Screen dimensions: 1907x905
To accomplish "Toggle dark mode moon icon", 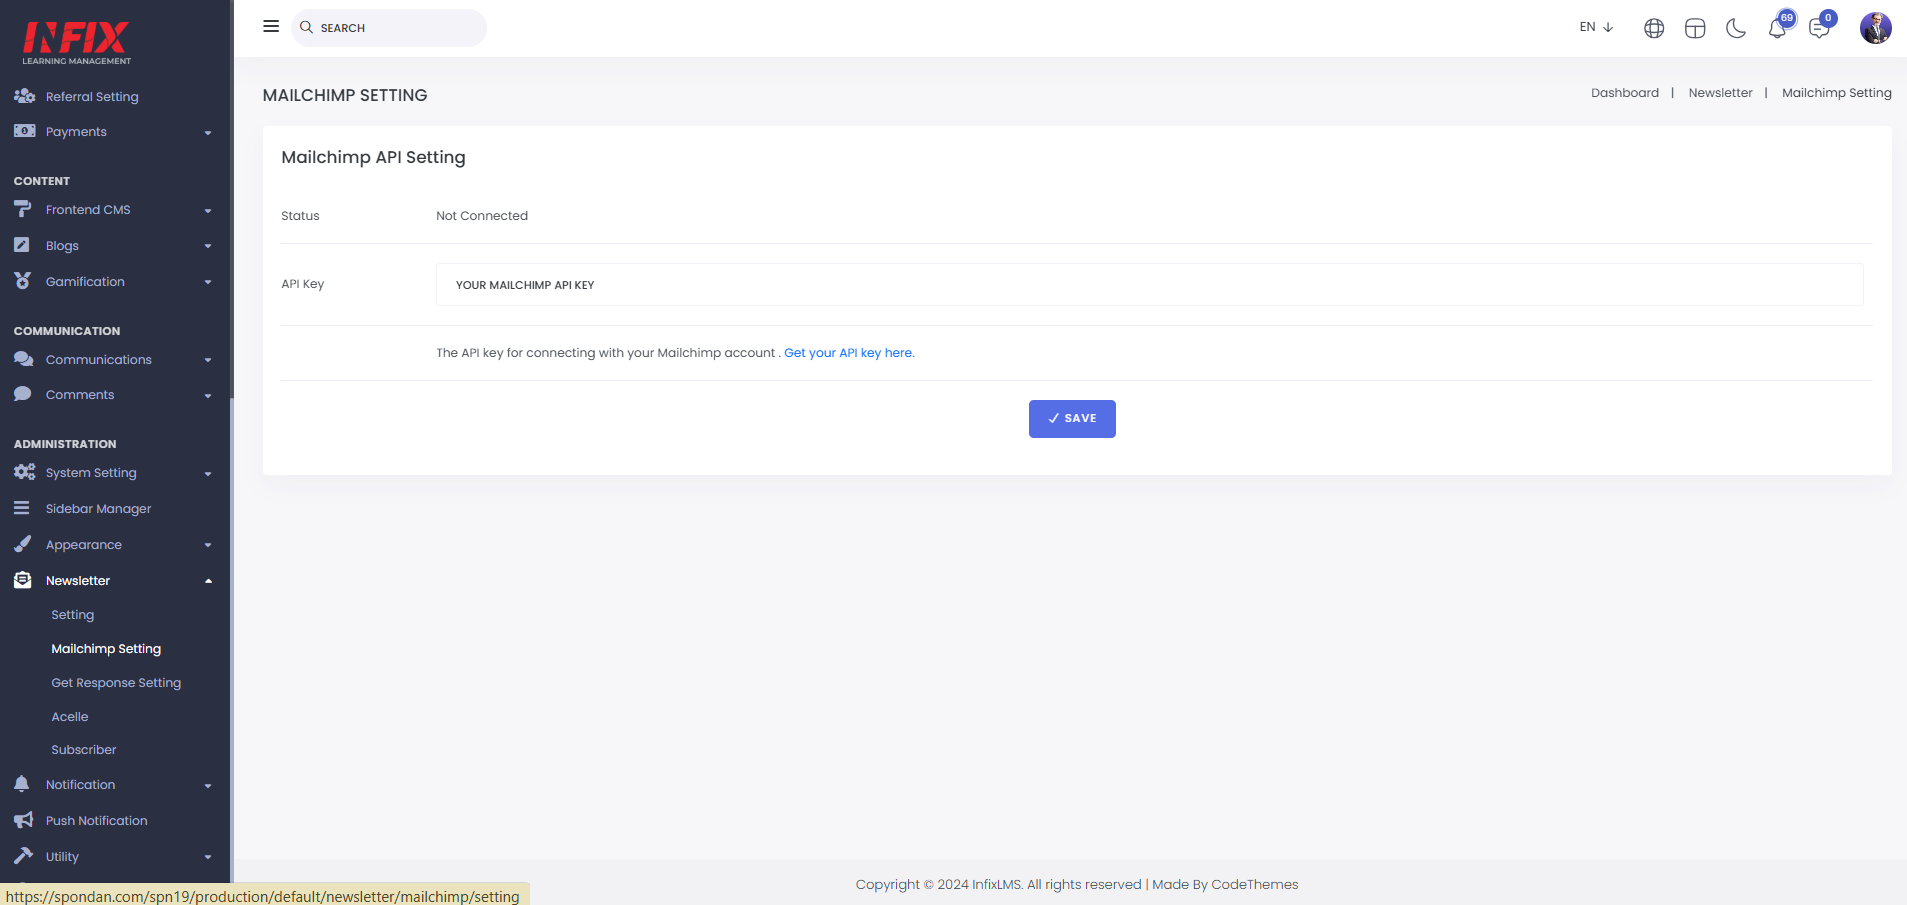I will click(1736, 28).
